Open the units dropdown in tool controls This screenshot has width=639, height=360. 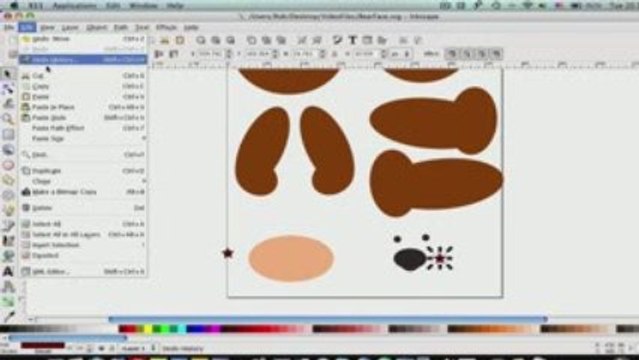coord(399,54)
